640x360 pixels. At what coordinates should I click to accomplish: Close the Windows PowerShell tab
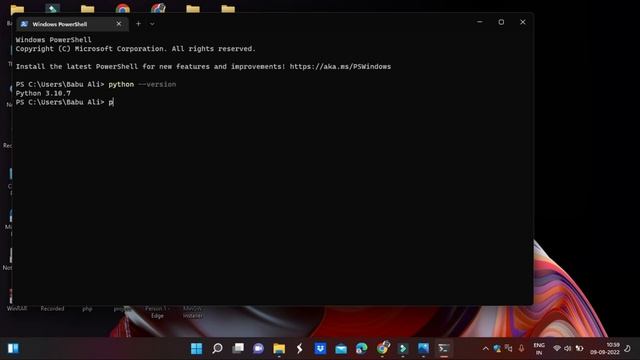119,24
